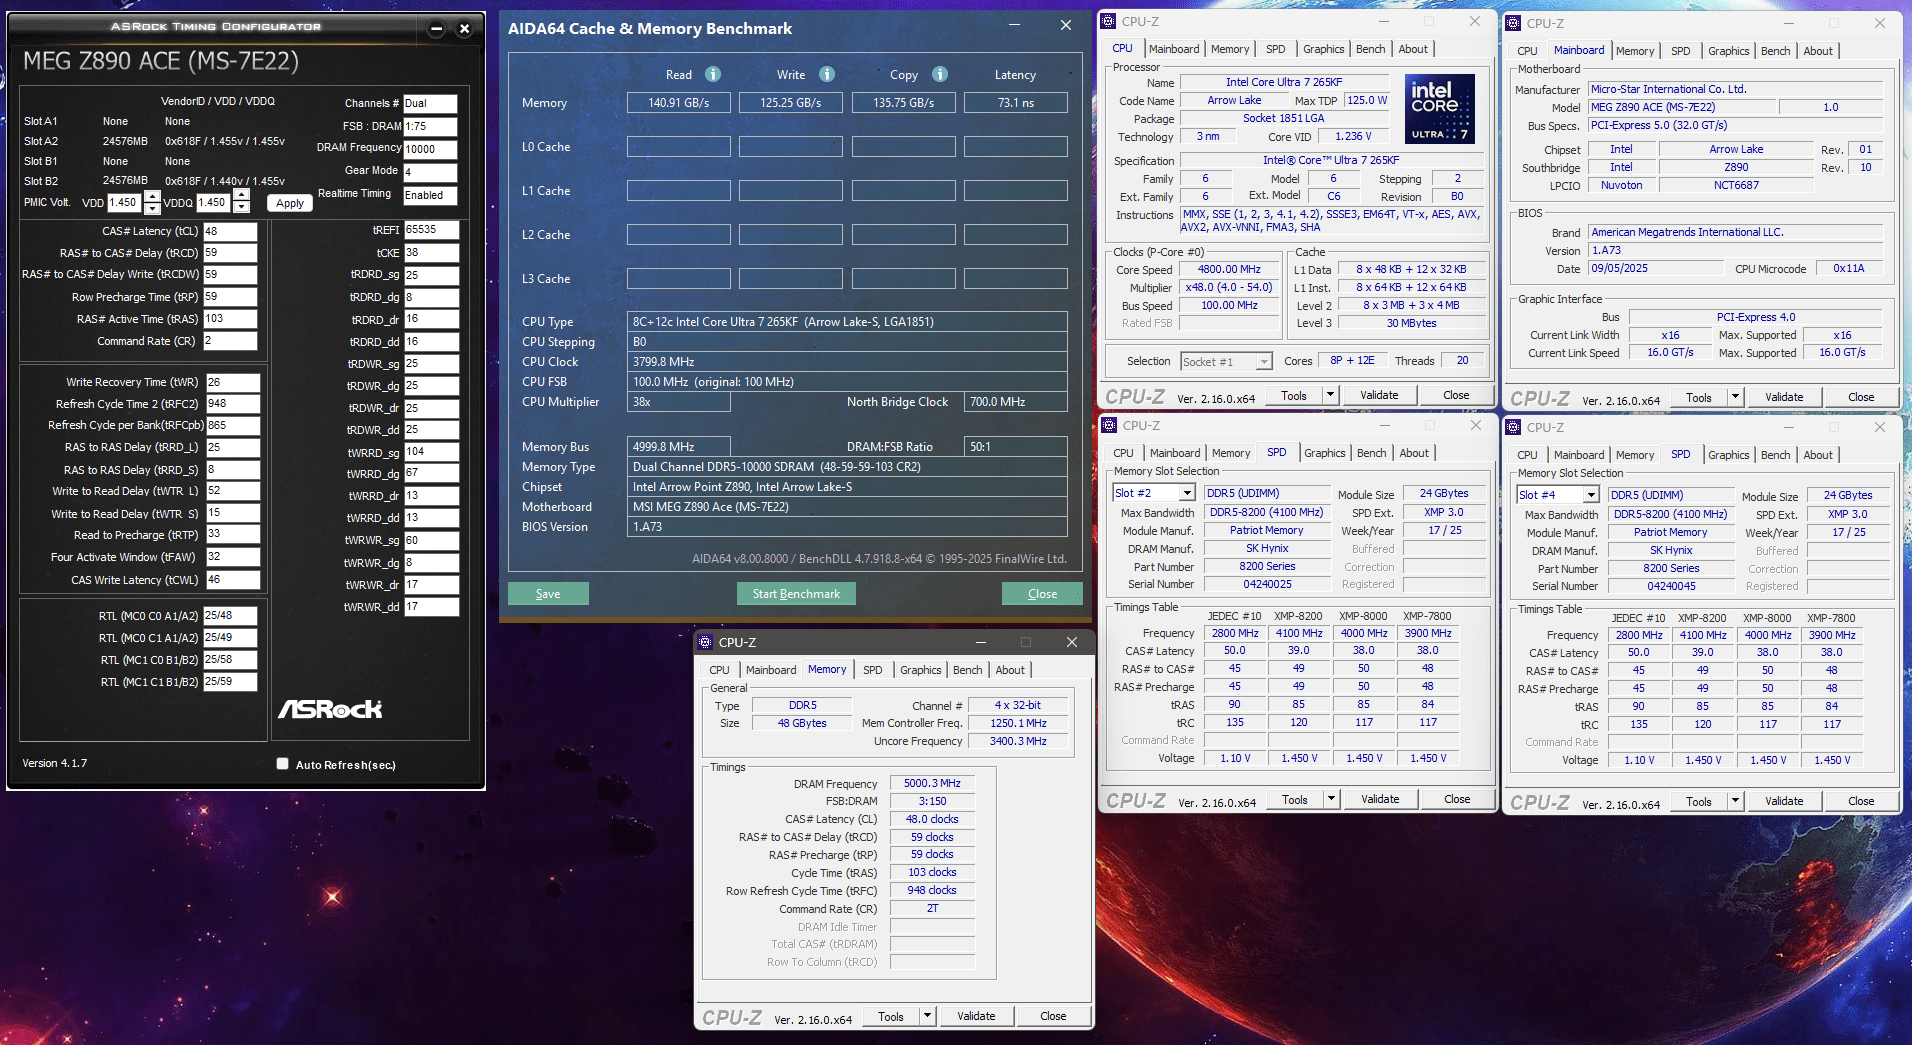The image size is (1912, 1045).
Task: Click the CPU-Z title icon in the Processor window
Action: point(1109,21)
